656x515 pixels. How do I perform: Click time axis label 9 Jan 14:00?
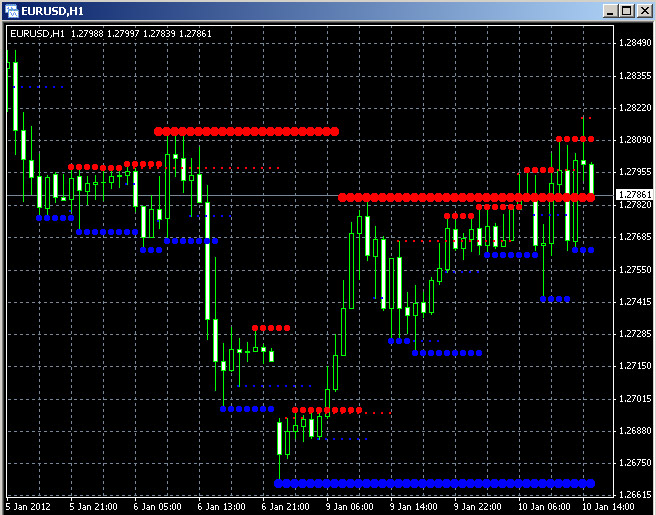coord(414,507)
